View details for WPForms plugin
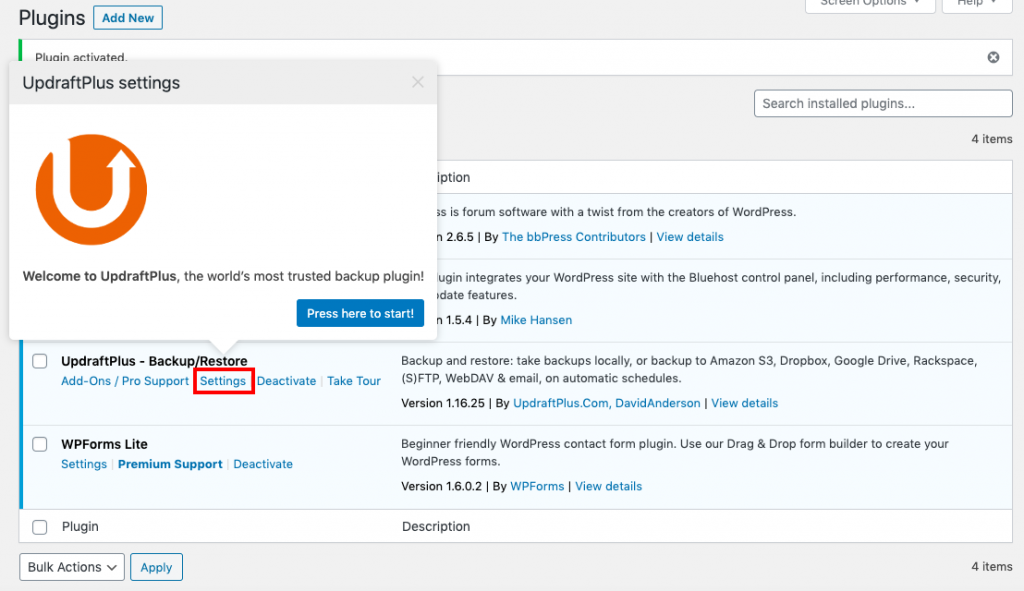This screenshot has width=1024, height=591. pyautogui.click(x=608, y=486)
